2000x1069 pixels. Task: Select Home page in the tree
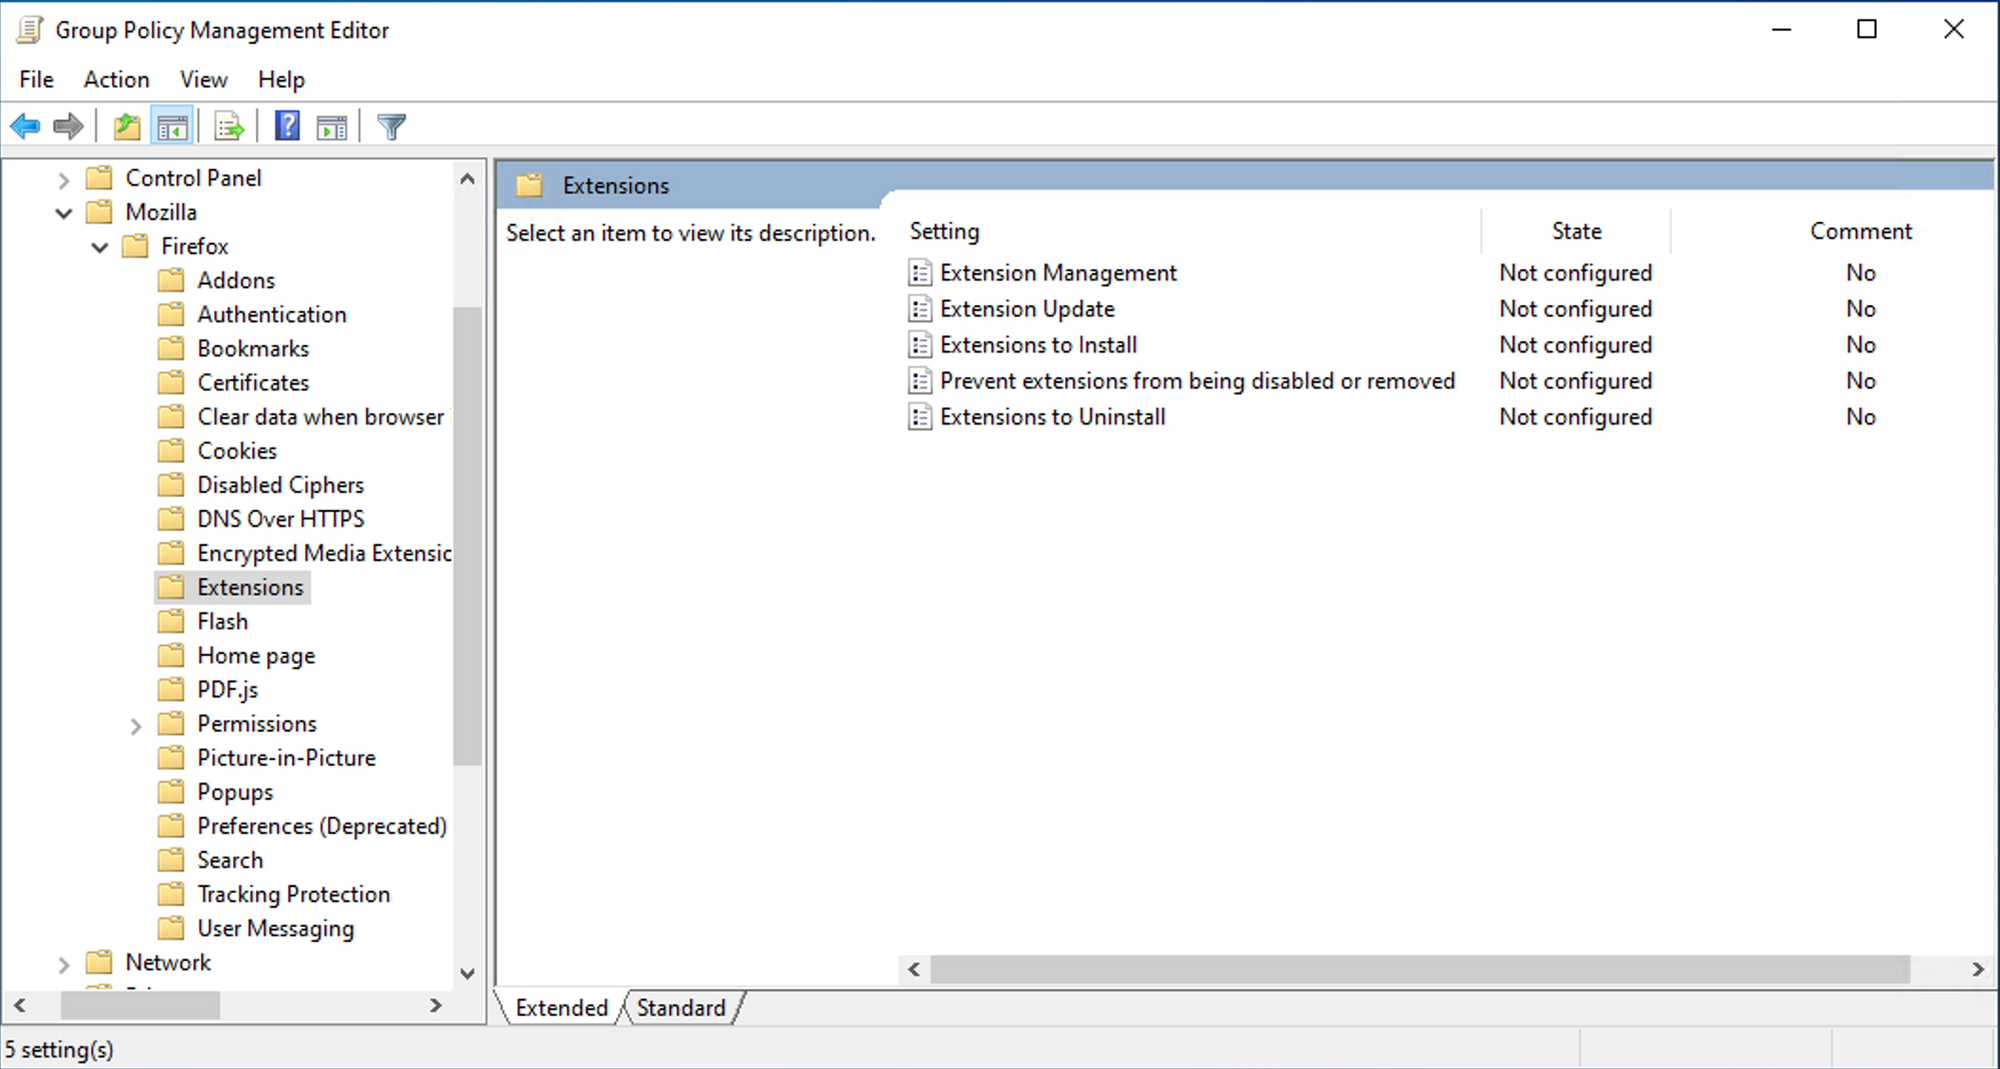pyautogui.click(x=256, y=656)
